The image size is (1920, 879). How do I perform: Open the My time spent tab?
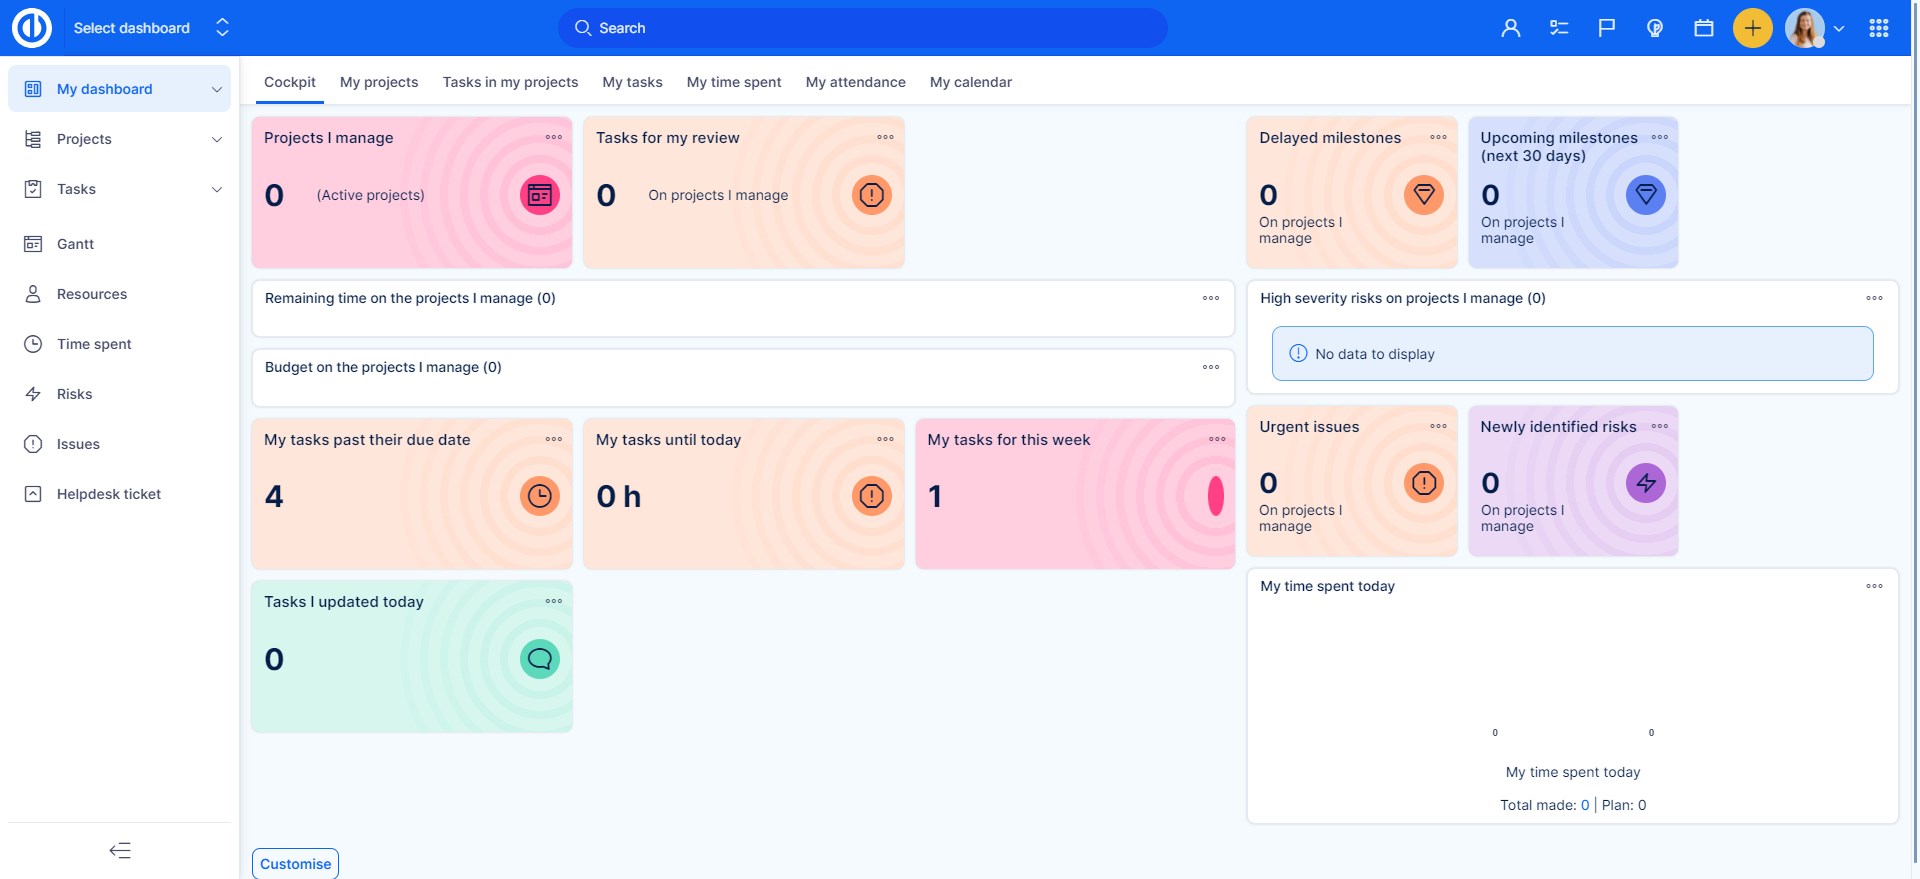click(733, 82)
